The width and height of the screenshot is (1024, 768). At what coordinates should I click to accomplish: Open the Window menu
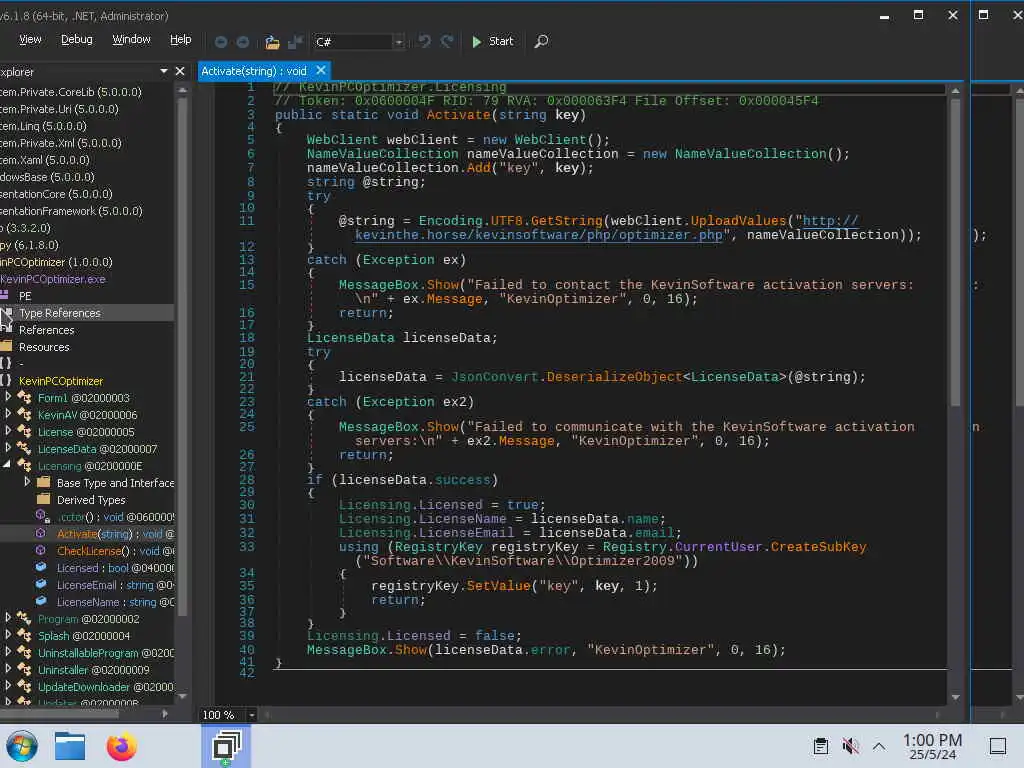[131, 39]
